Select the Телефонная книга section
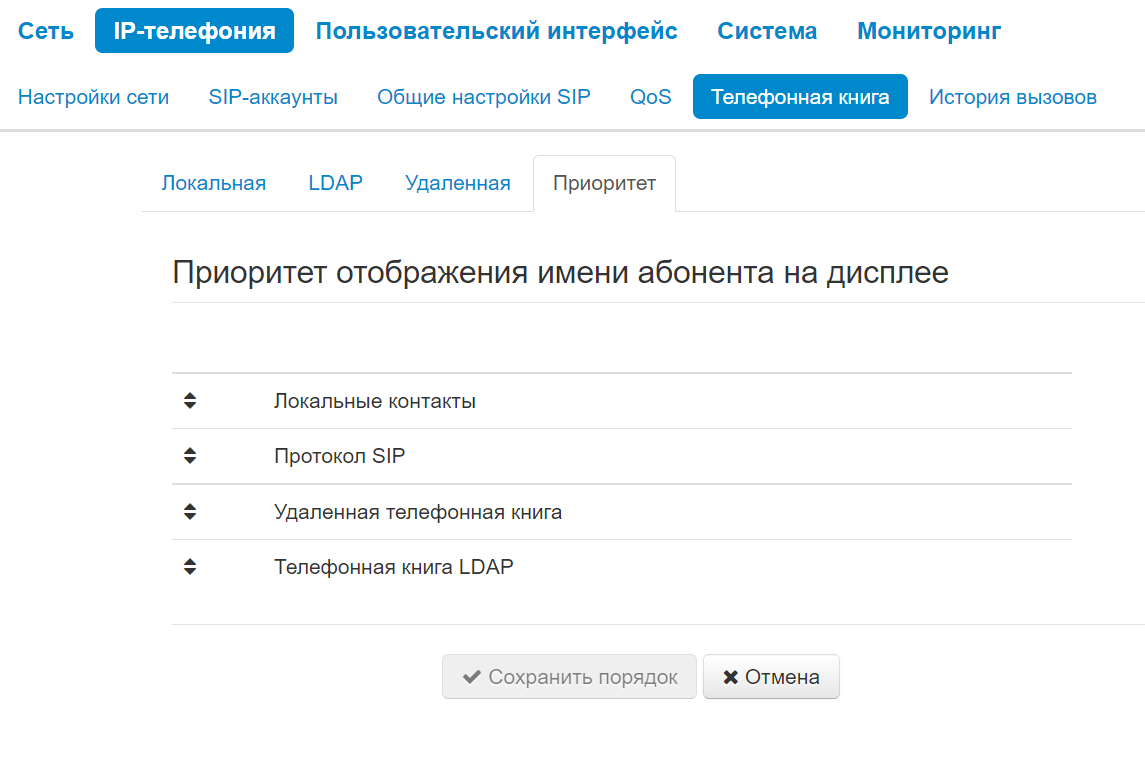 (x=800, y=97)
